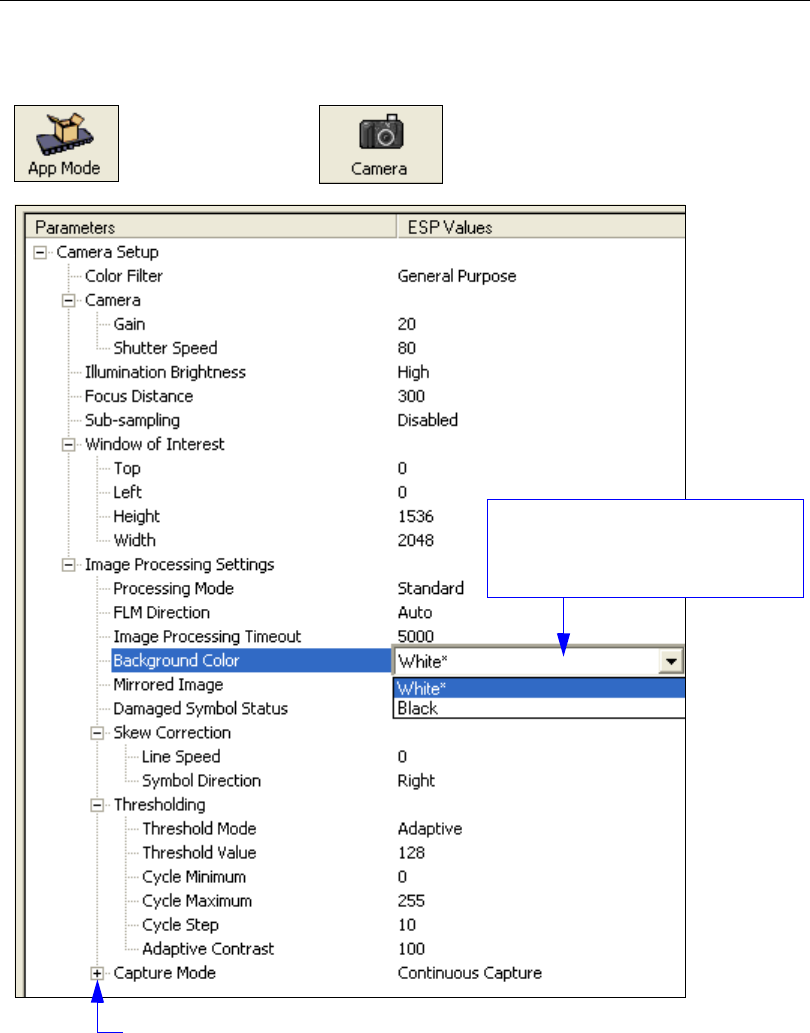
Task: Select the Mirrored Image parameter
Action: tap(169, 684)
